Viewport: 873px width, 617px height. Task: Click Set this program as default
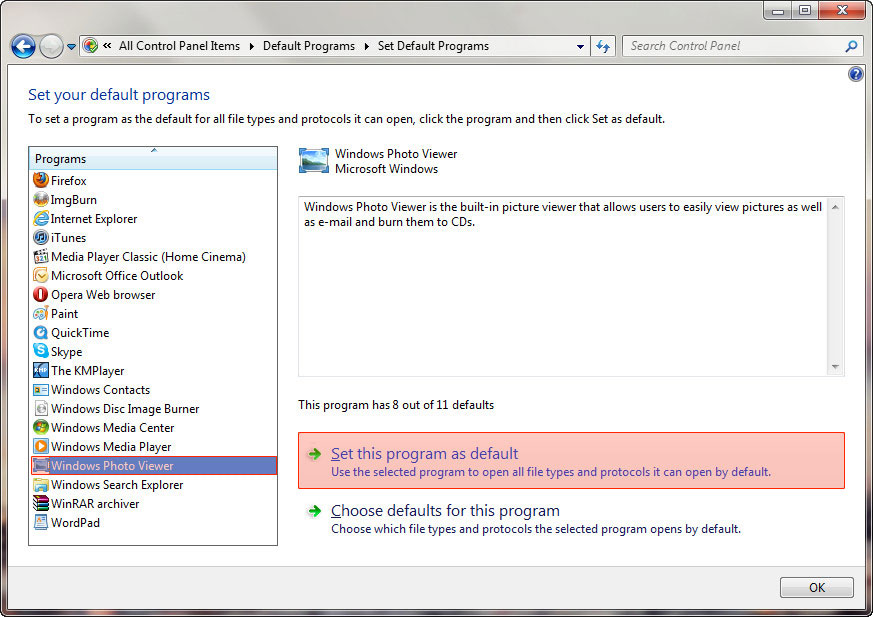click(571, 461)
